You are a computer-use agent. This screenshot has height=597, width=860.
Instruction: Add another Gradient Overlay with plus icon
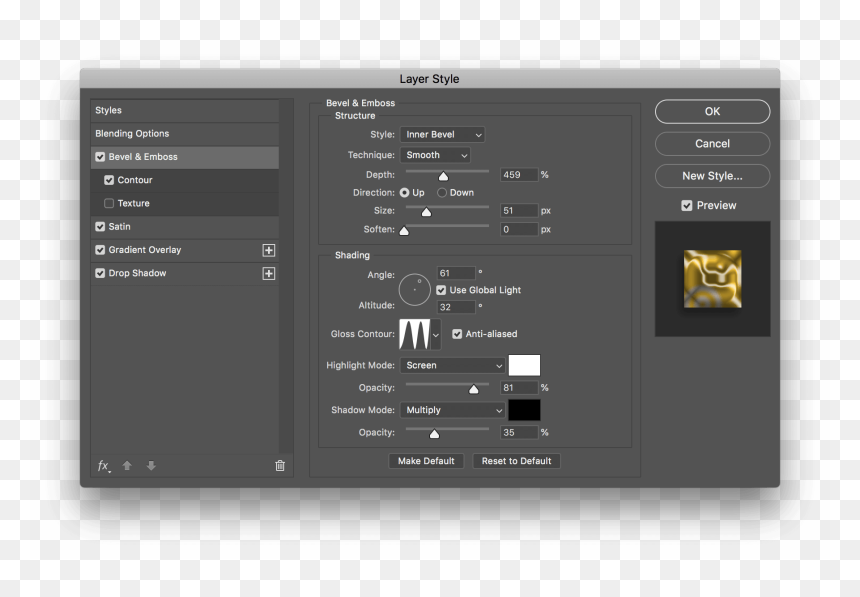coord(269,250)
